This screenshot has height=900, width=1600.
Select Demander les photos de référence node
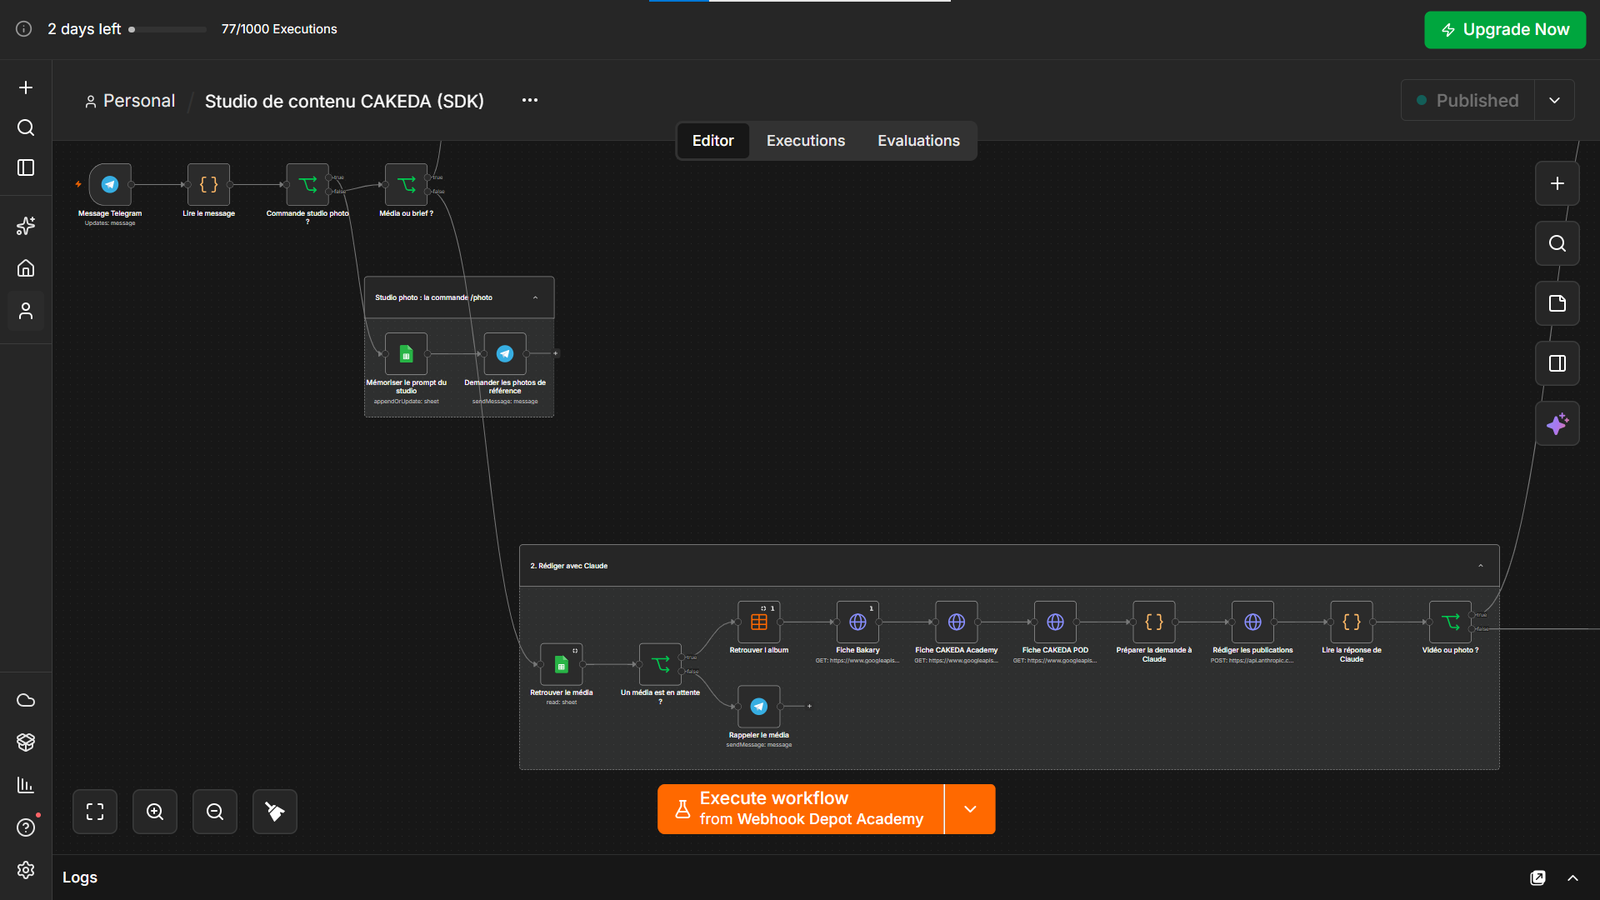[505, 353]
